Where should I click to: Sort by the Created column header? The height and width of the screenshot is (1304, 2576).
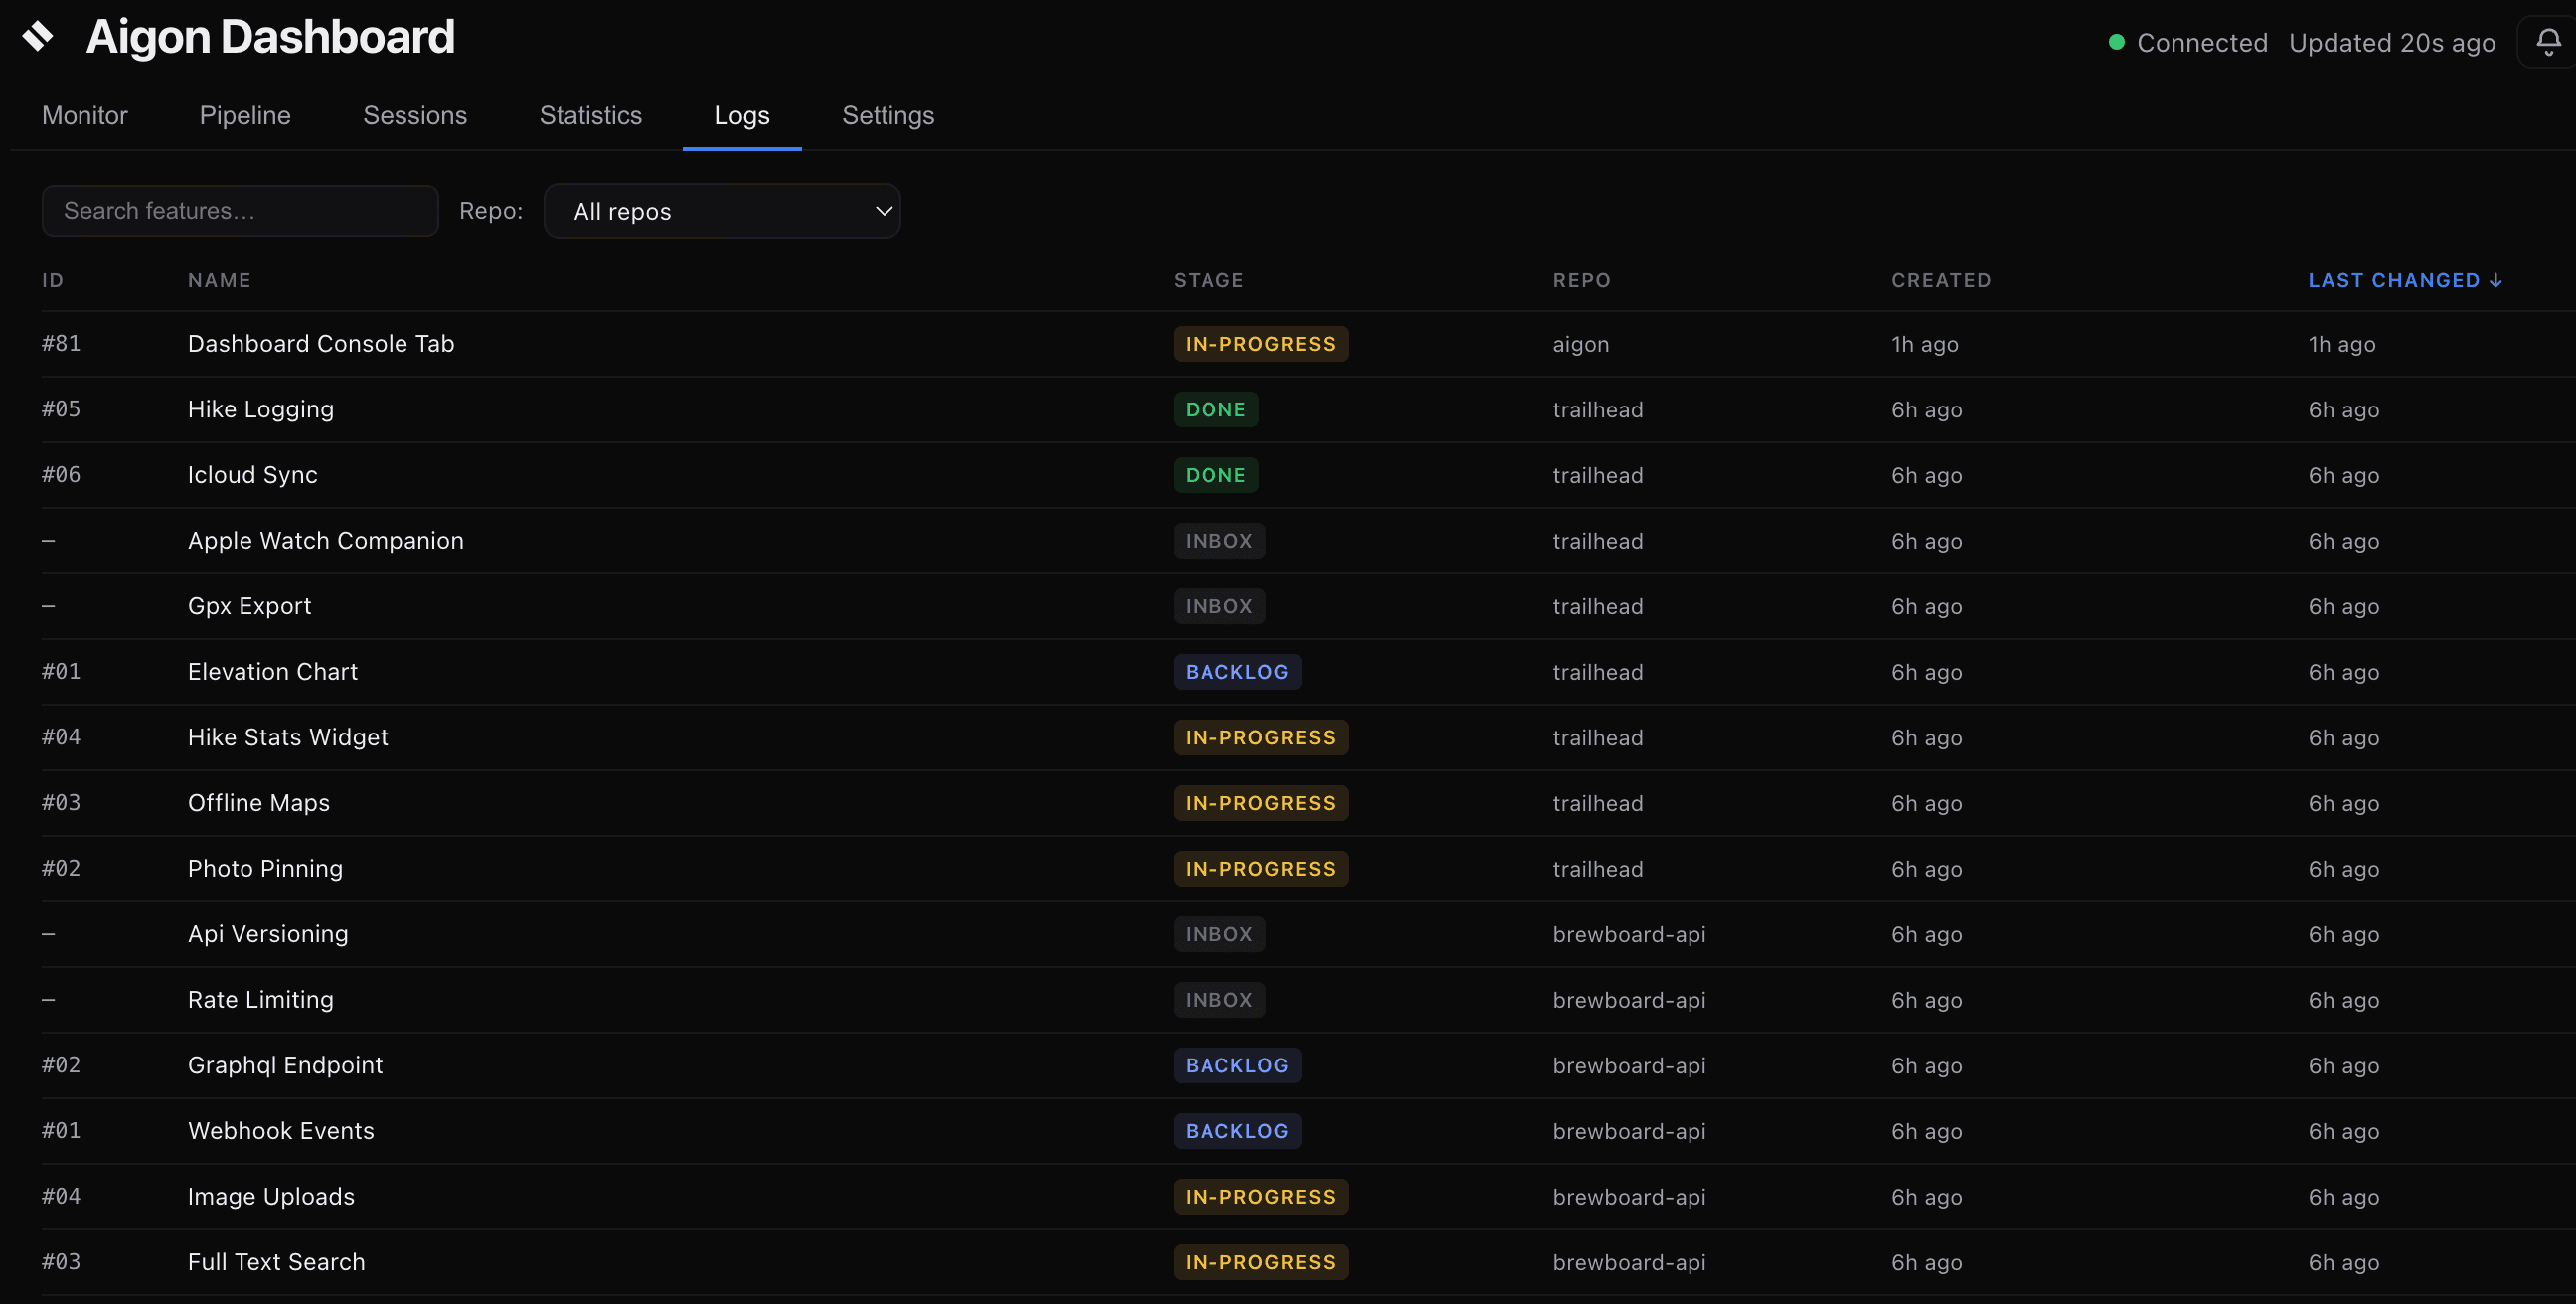coord(1940,281)
